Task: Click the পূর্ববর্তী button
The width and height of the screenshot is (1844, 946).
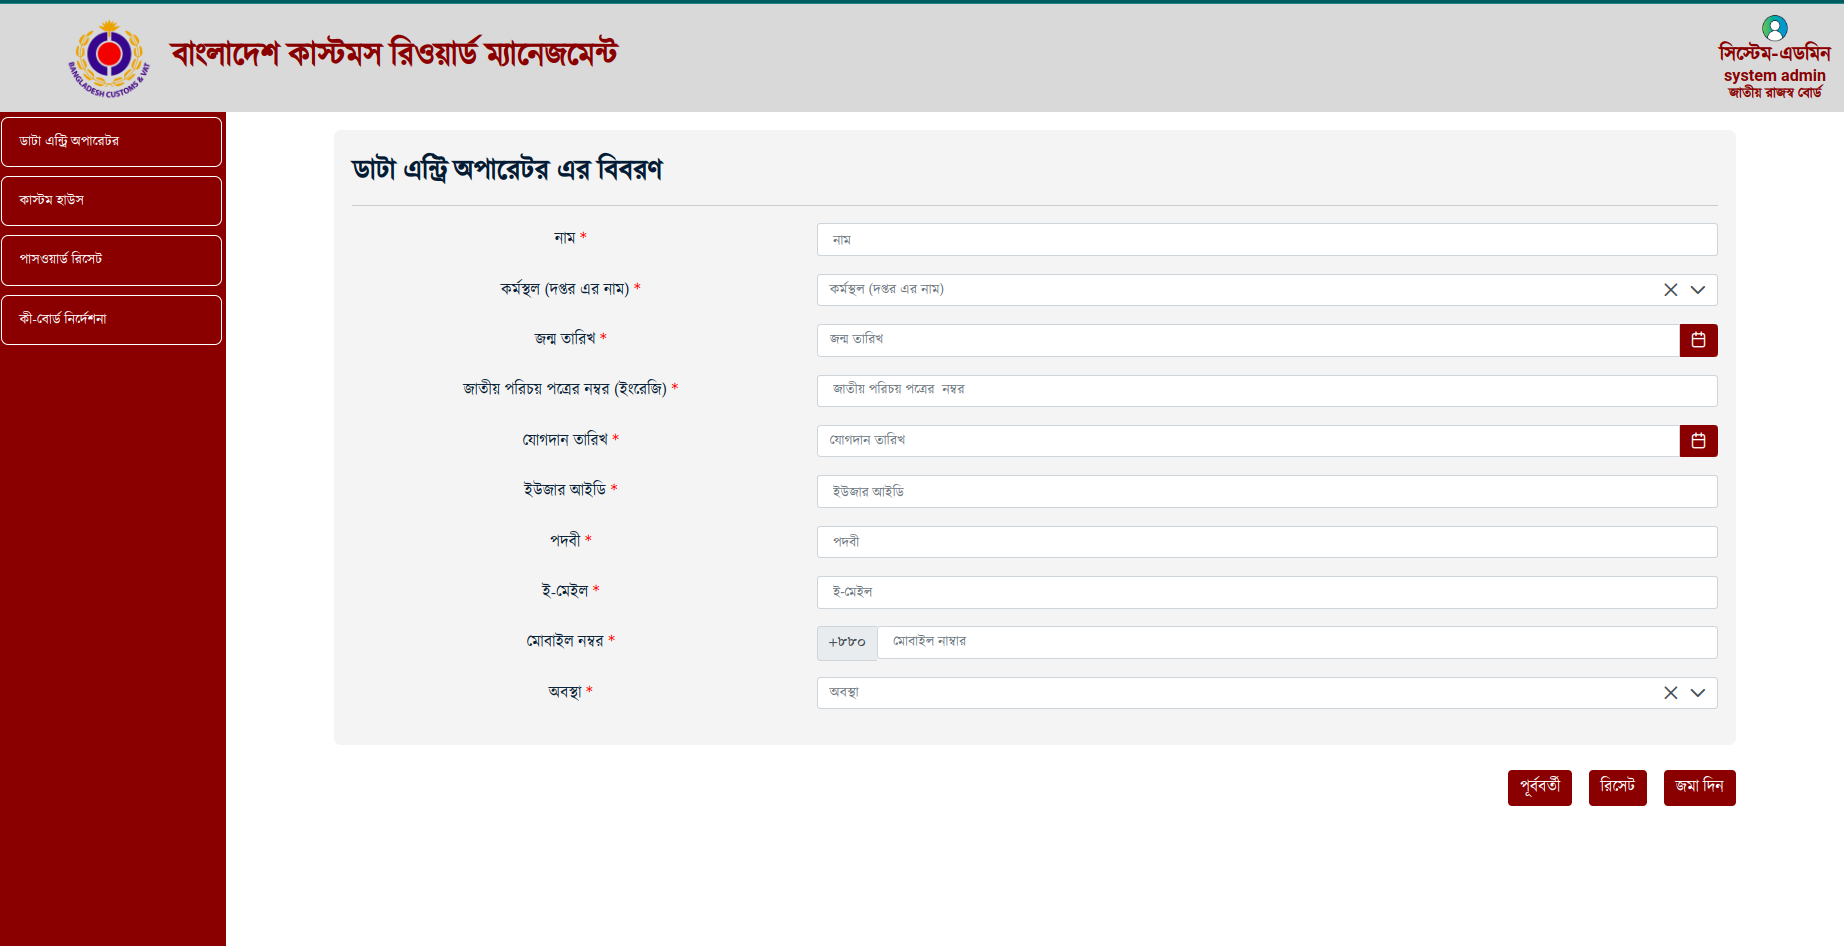Action: tap(1540, 787)
